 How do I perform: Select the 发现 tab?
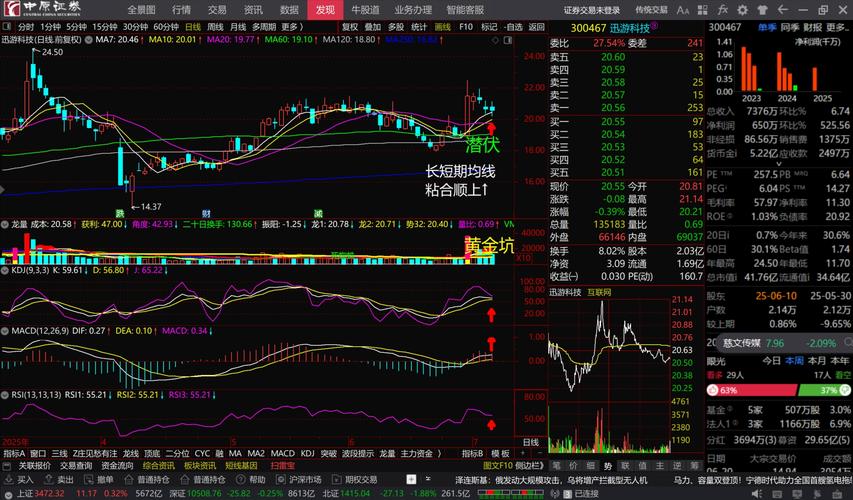[x=325, y=10]
